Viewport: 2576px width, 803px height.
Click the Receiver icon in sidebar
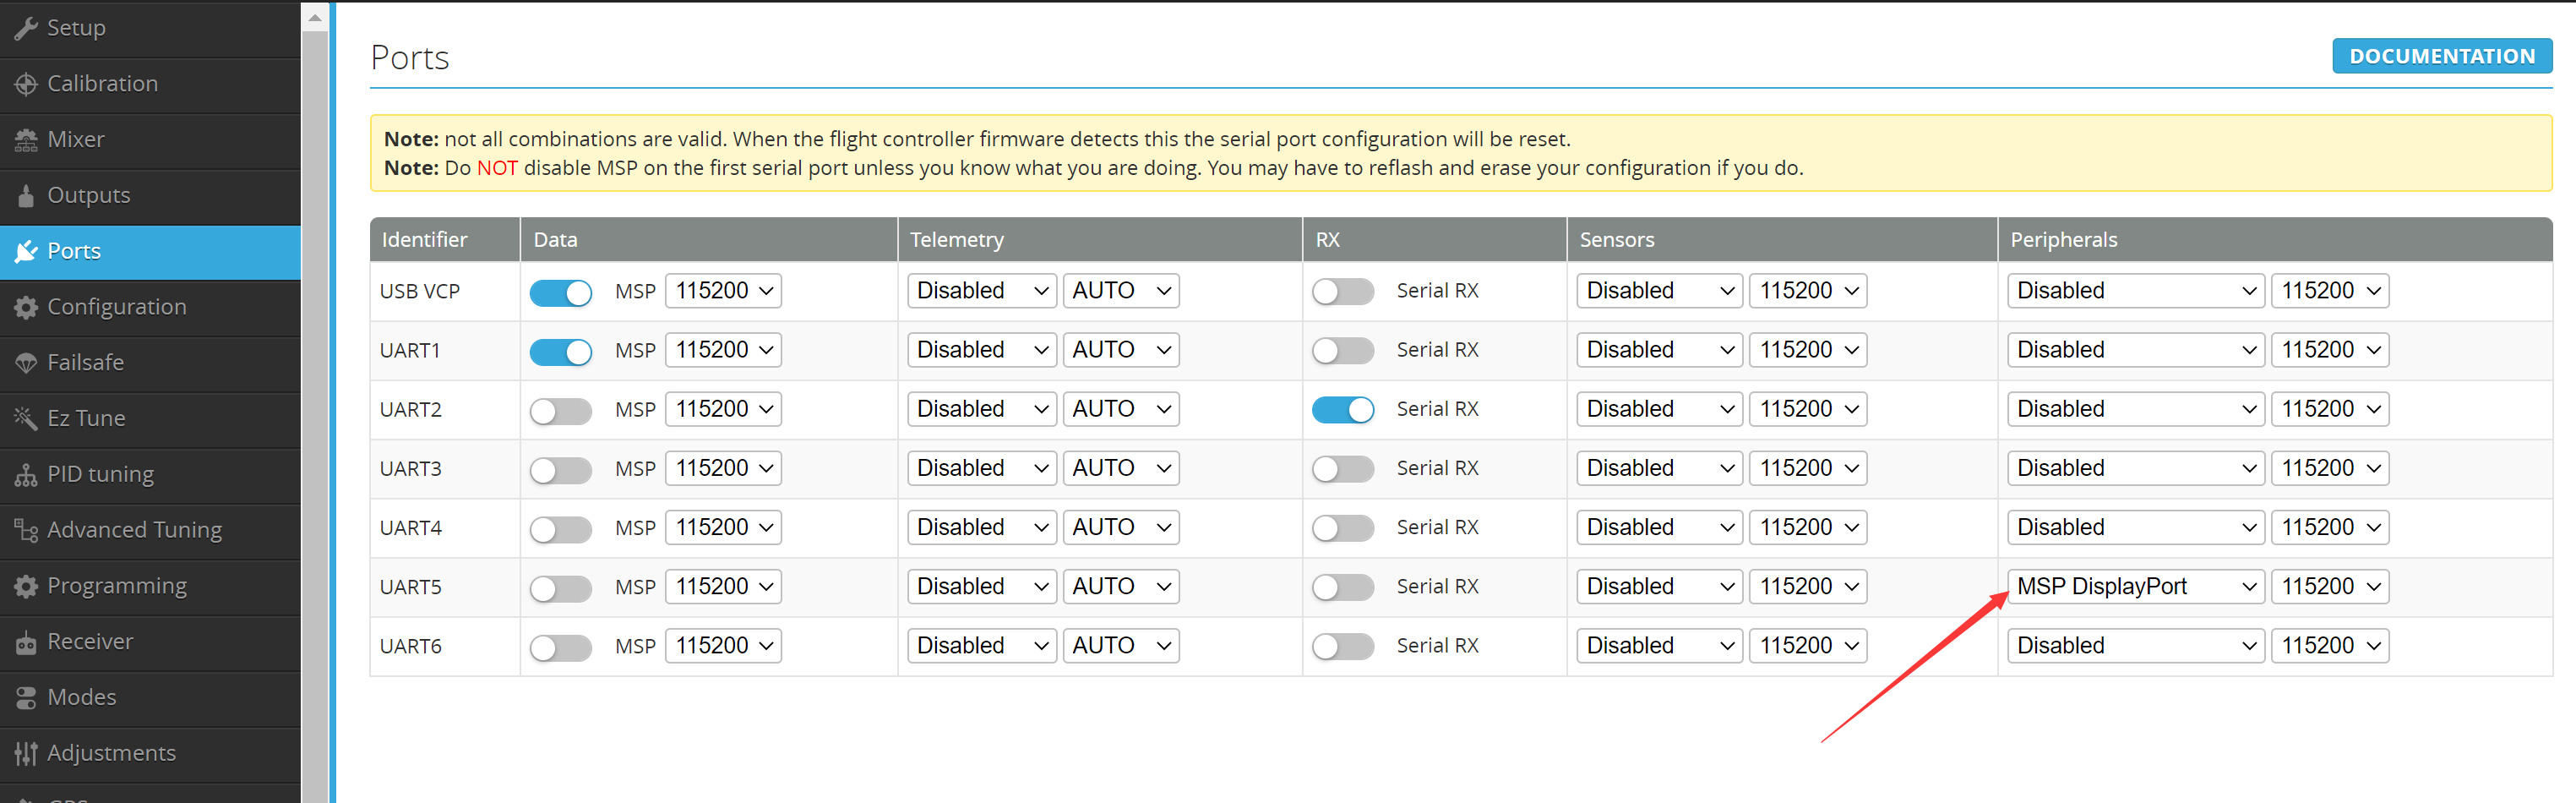(x=26, y=642)
